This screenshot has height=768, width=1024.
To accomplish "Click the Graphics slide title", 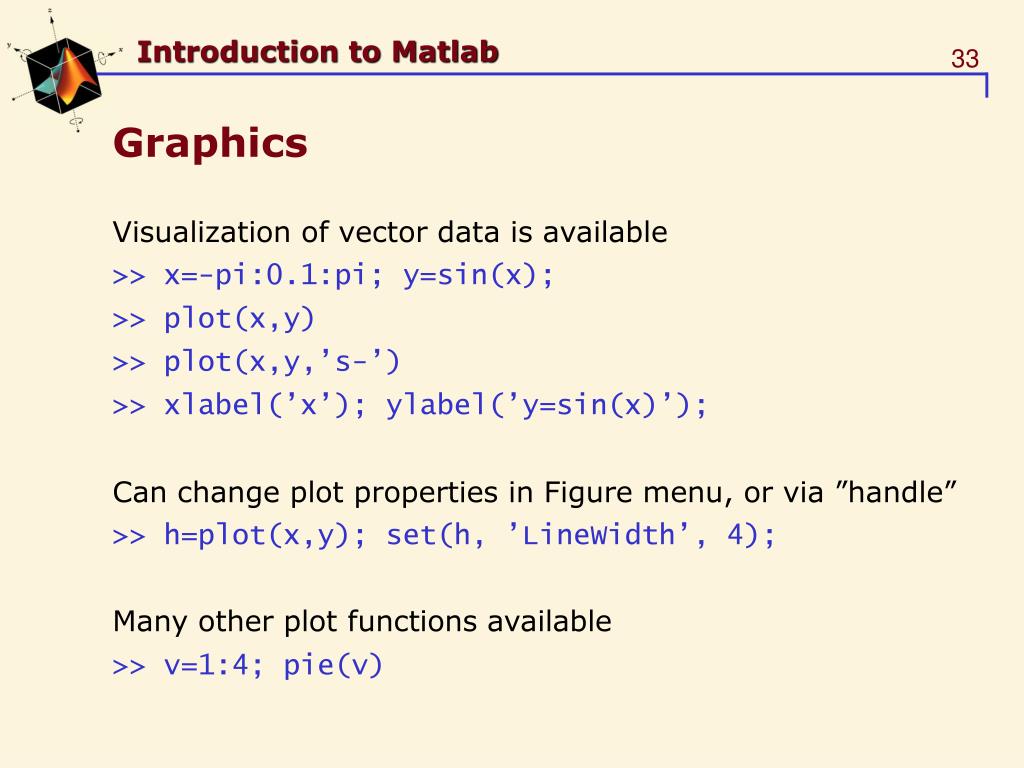I will click(210, 142).
